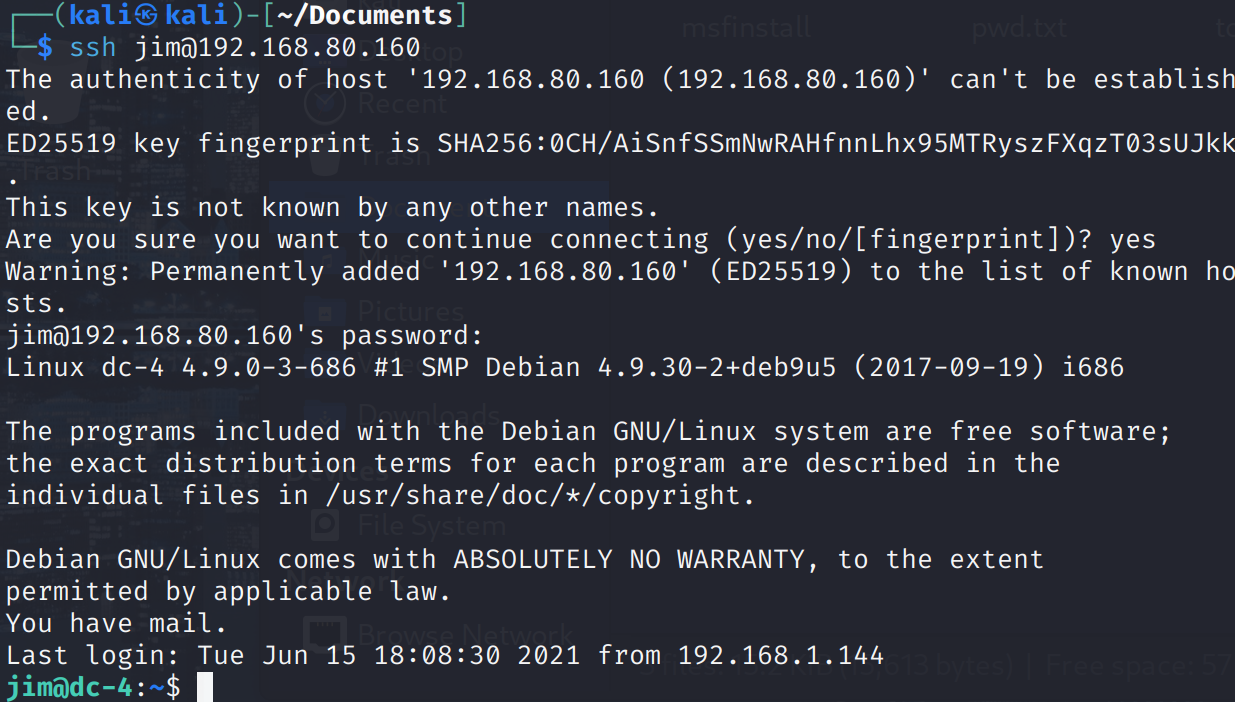The height and width of the screenshot is (702, 1235).
Task: Click the ssh command word
Action: [93, 48]
